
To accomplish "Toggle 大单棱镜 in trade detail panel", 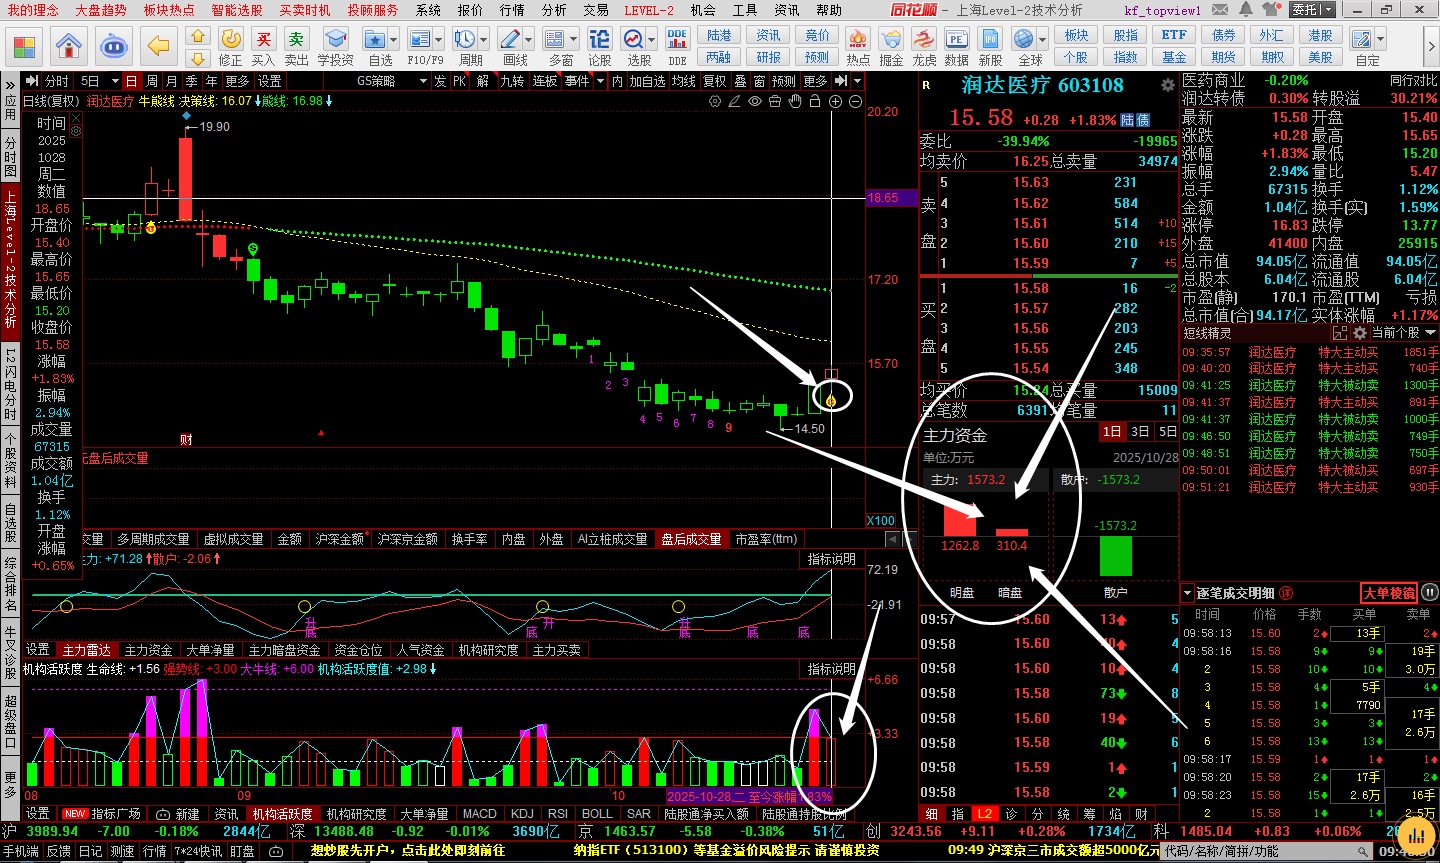I will 1390,593.
